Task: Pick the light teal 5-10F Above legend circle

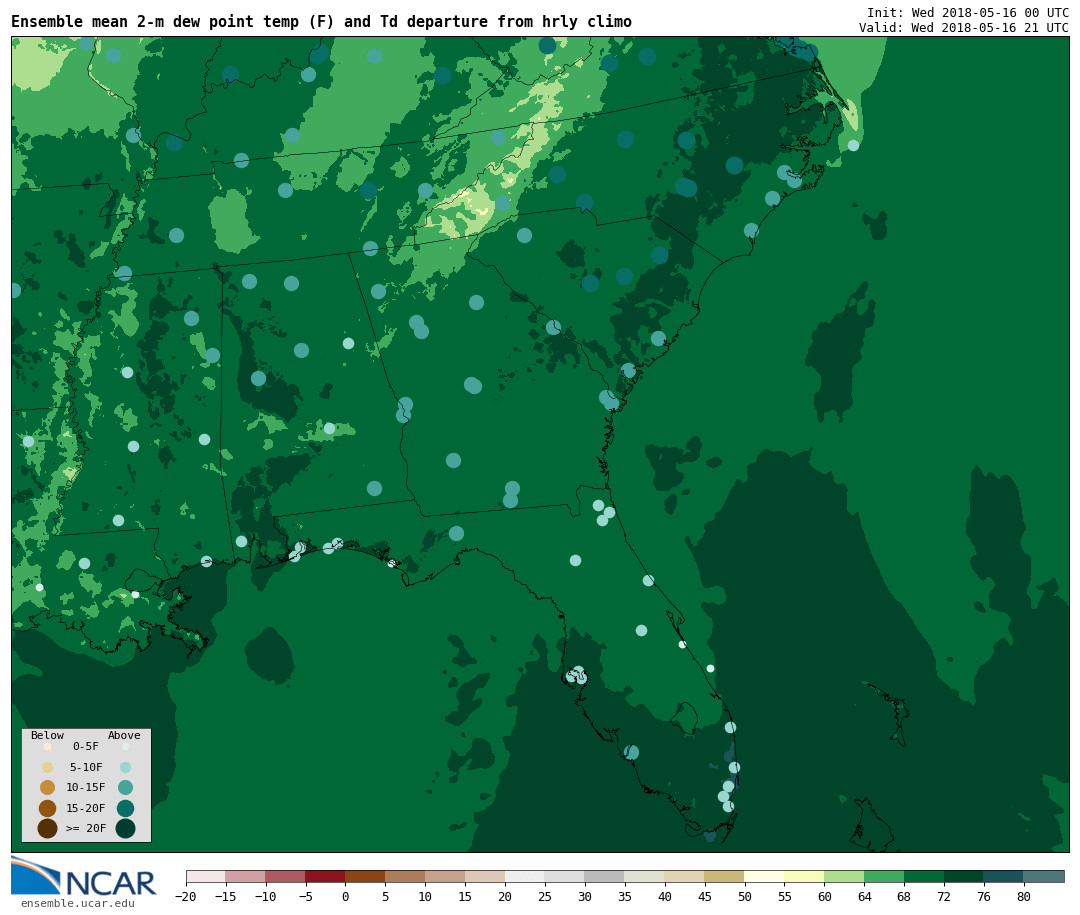Action: point(125,767)
